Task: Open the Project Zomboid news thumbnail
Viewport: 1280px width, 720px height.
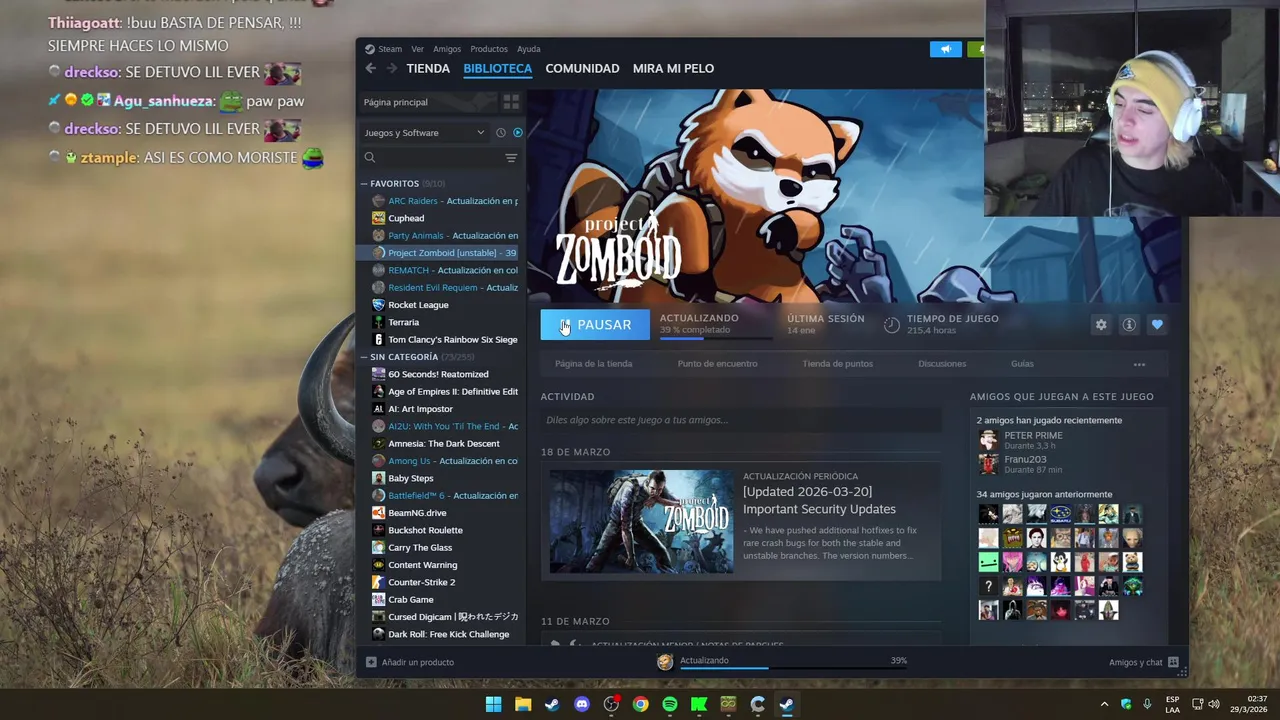Action: [x=641, y=521]
